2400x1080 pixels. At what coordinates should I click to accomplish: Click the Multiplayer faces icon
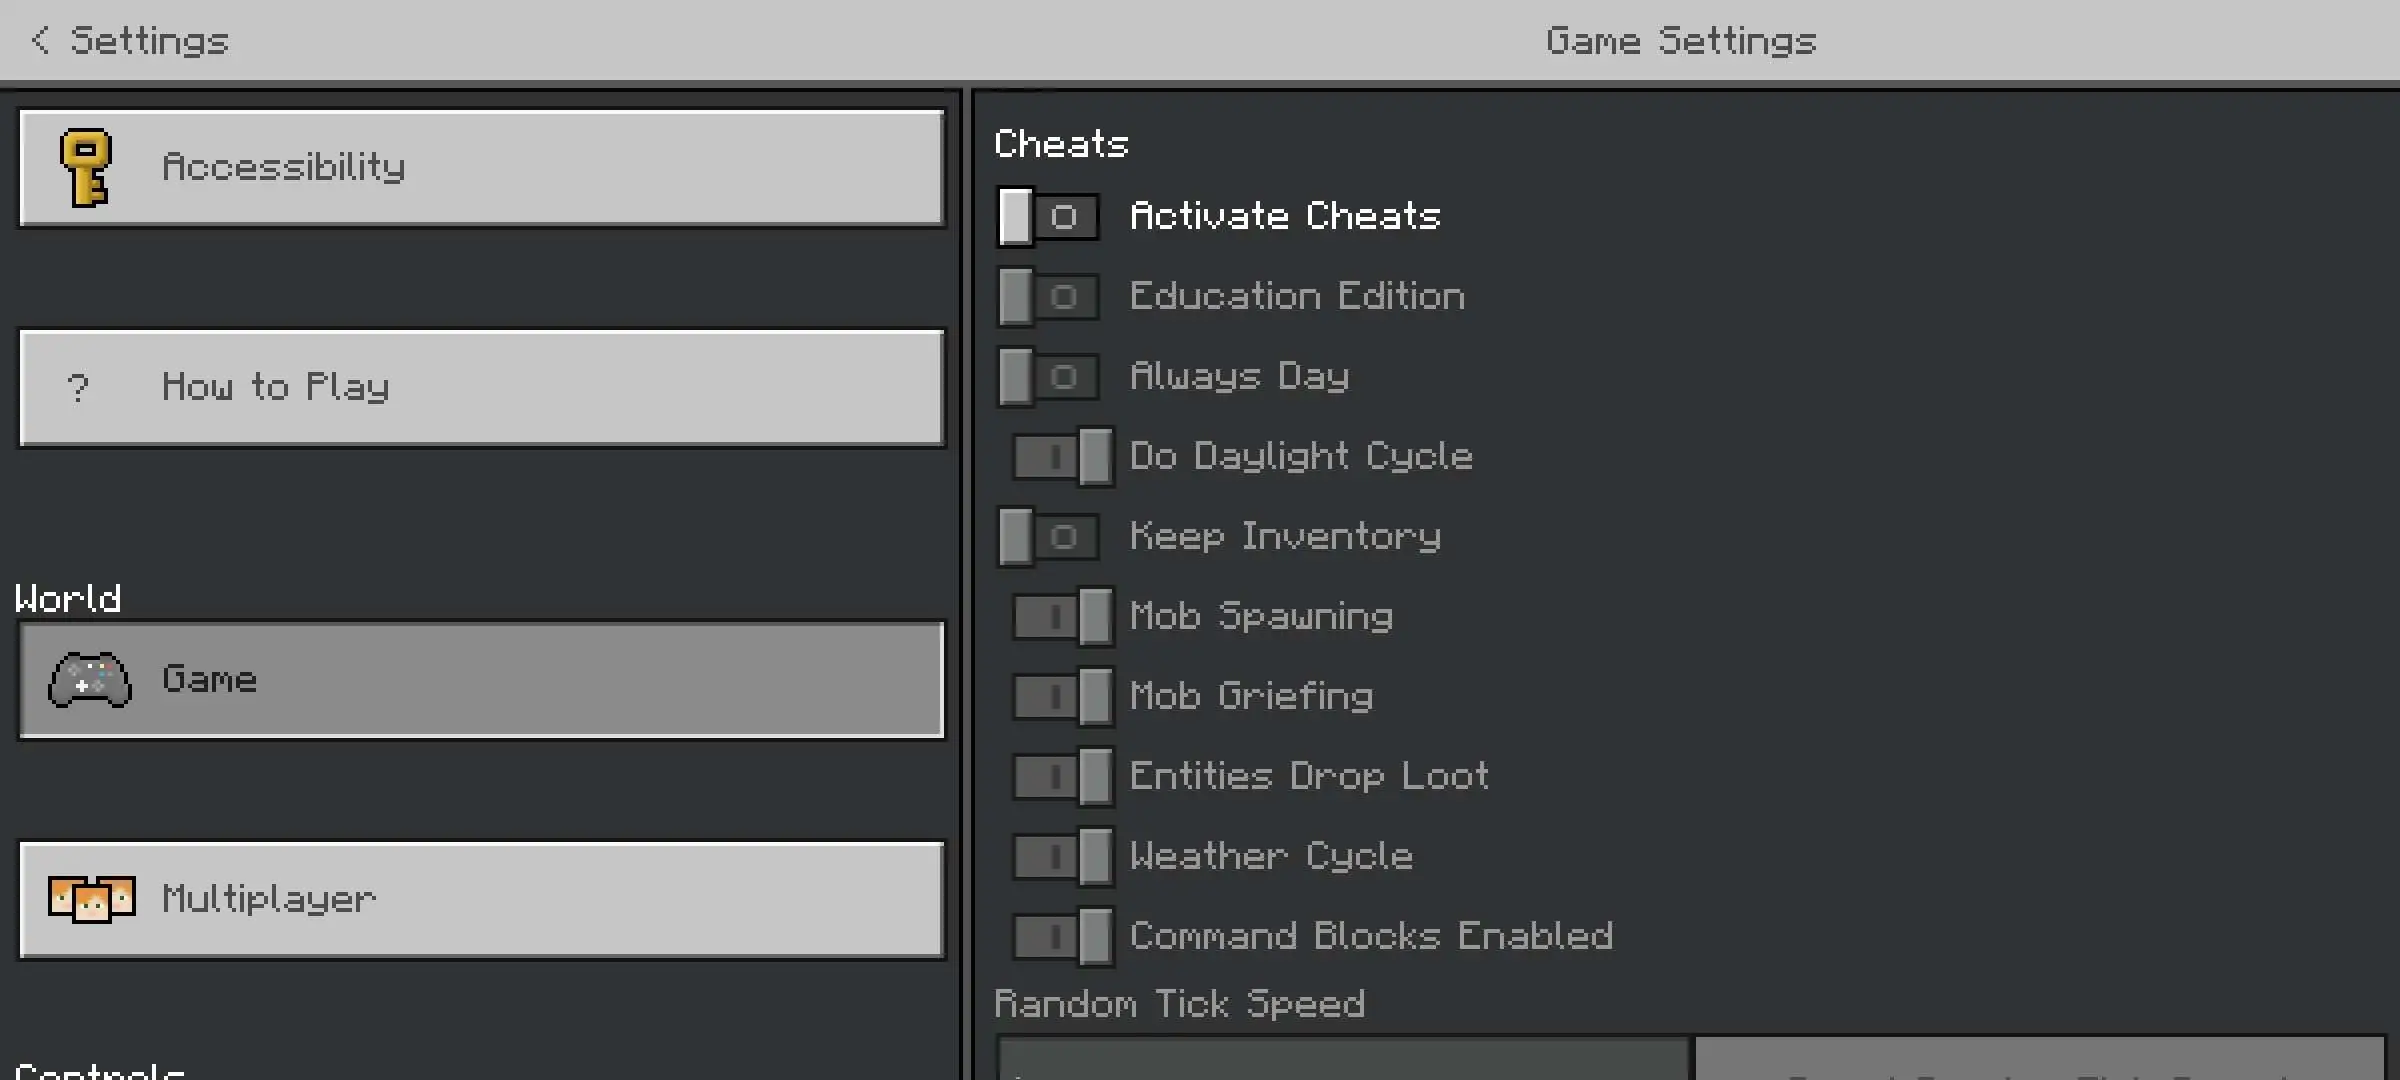pyautogui.click(x=91, y=899)
